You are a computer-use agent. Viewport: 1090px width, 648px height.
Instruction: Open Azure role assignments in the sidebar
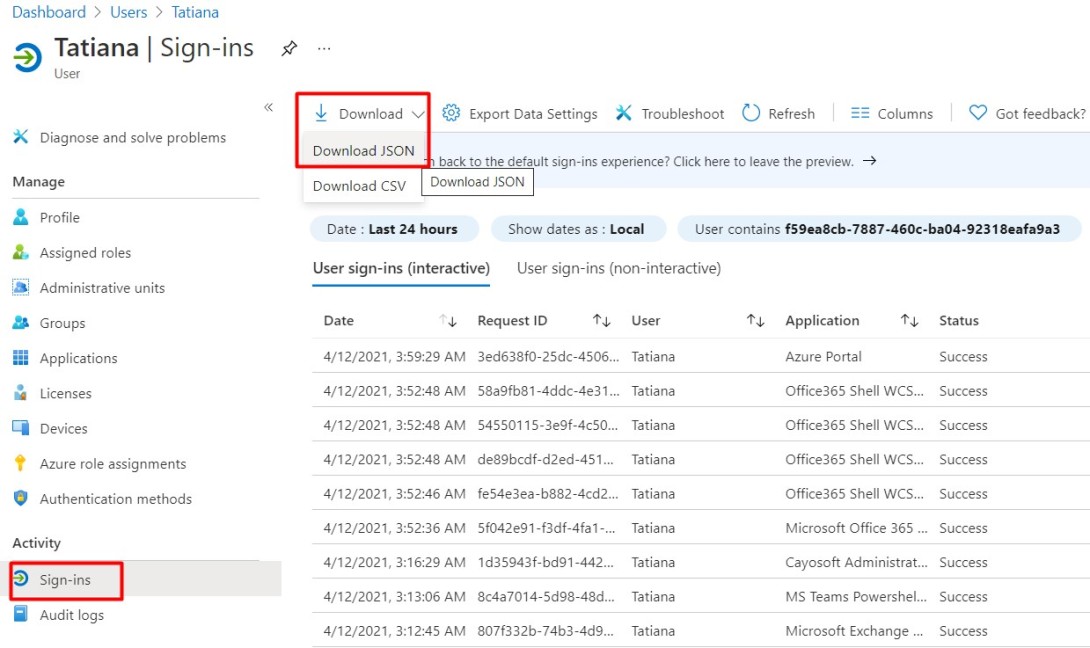(x=113, y=464)
